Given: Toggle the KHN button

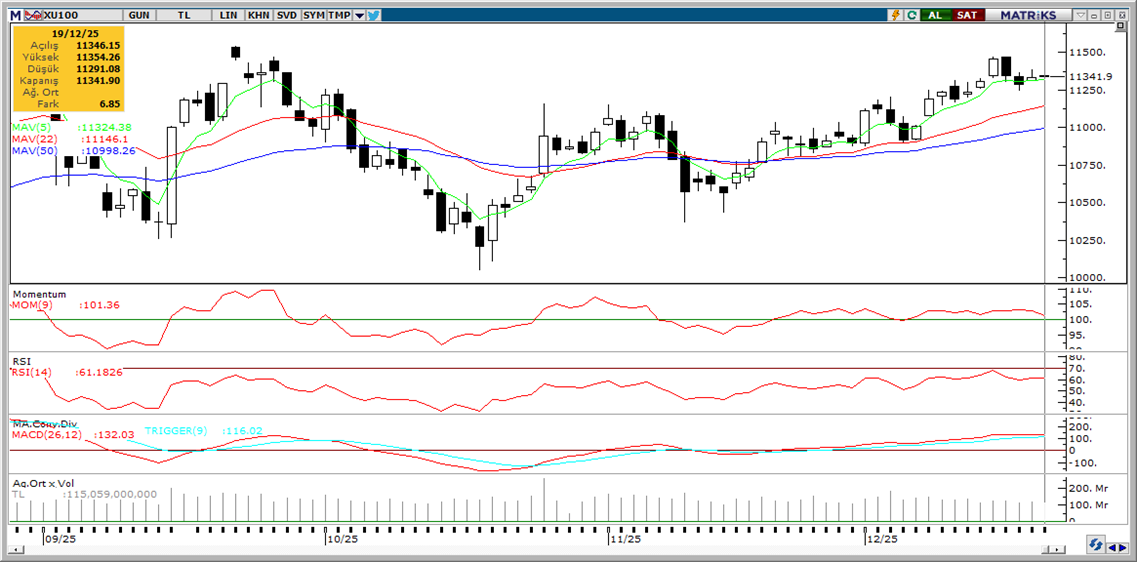Looking at the screenshot, I should [258, 15].
